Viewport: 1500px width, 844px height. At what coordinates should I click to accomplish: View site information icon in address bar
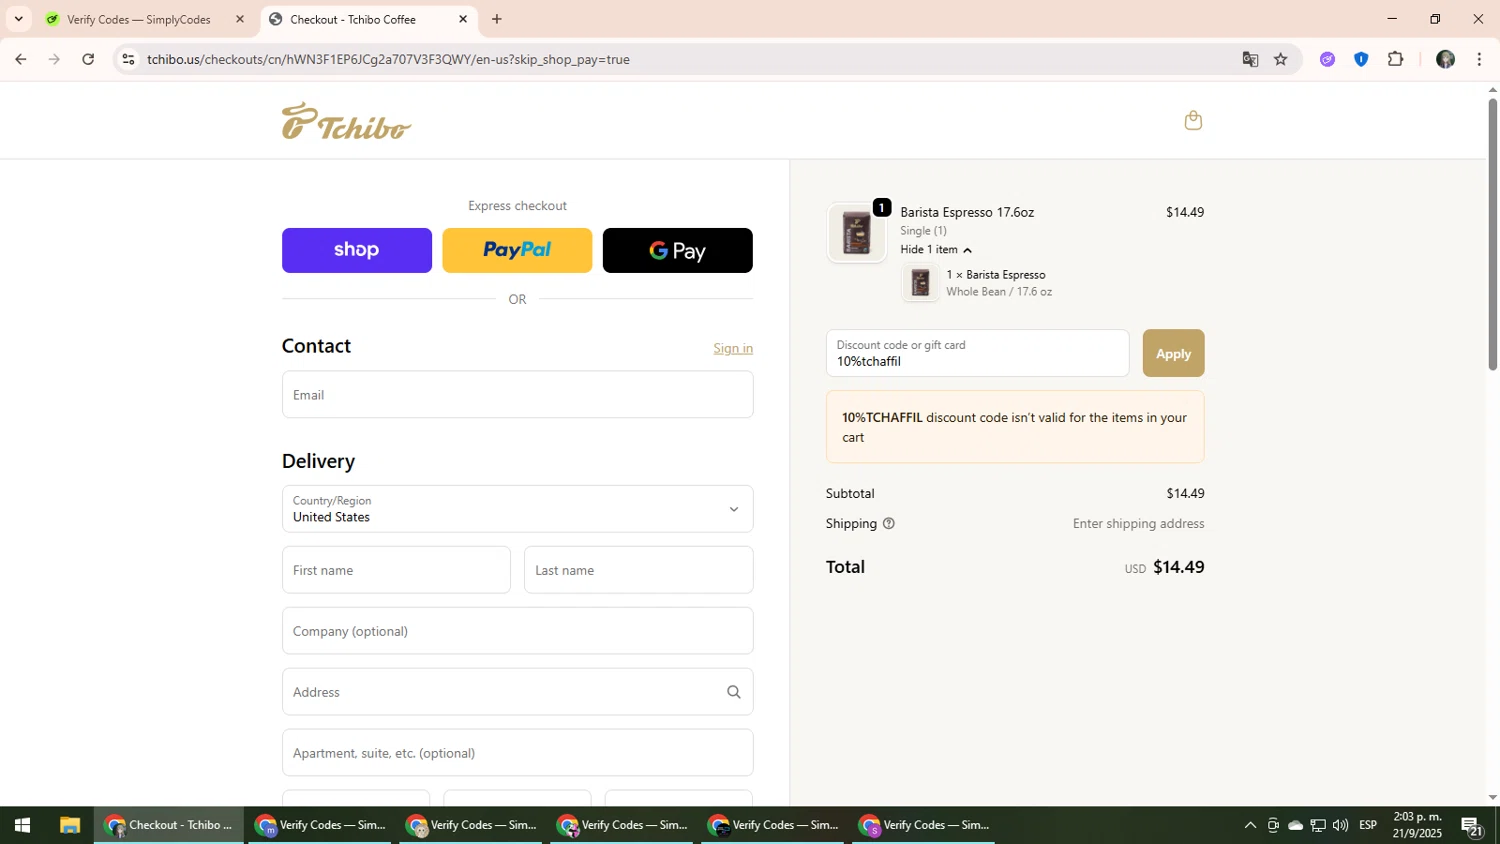coord(128,60)
